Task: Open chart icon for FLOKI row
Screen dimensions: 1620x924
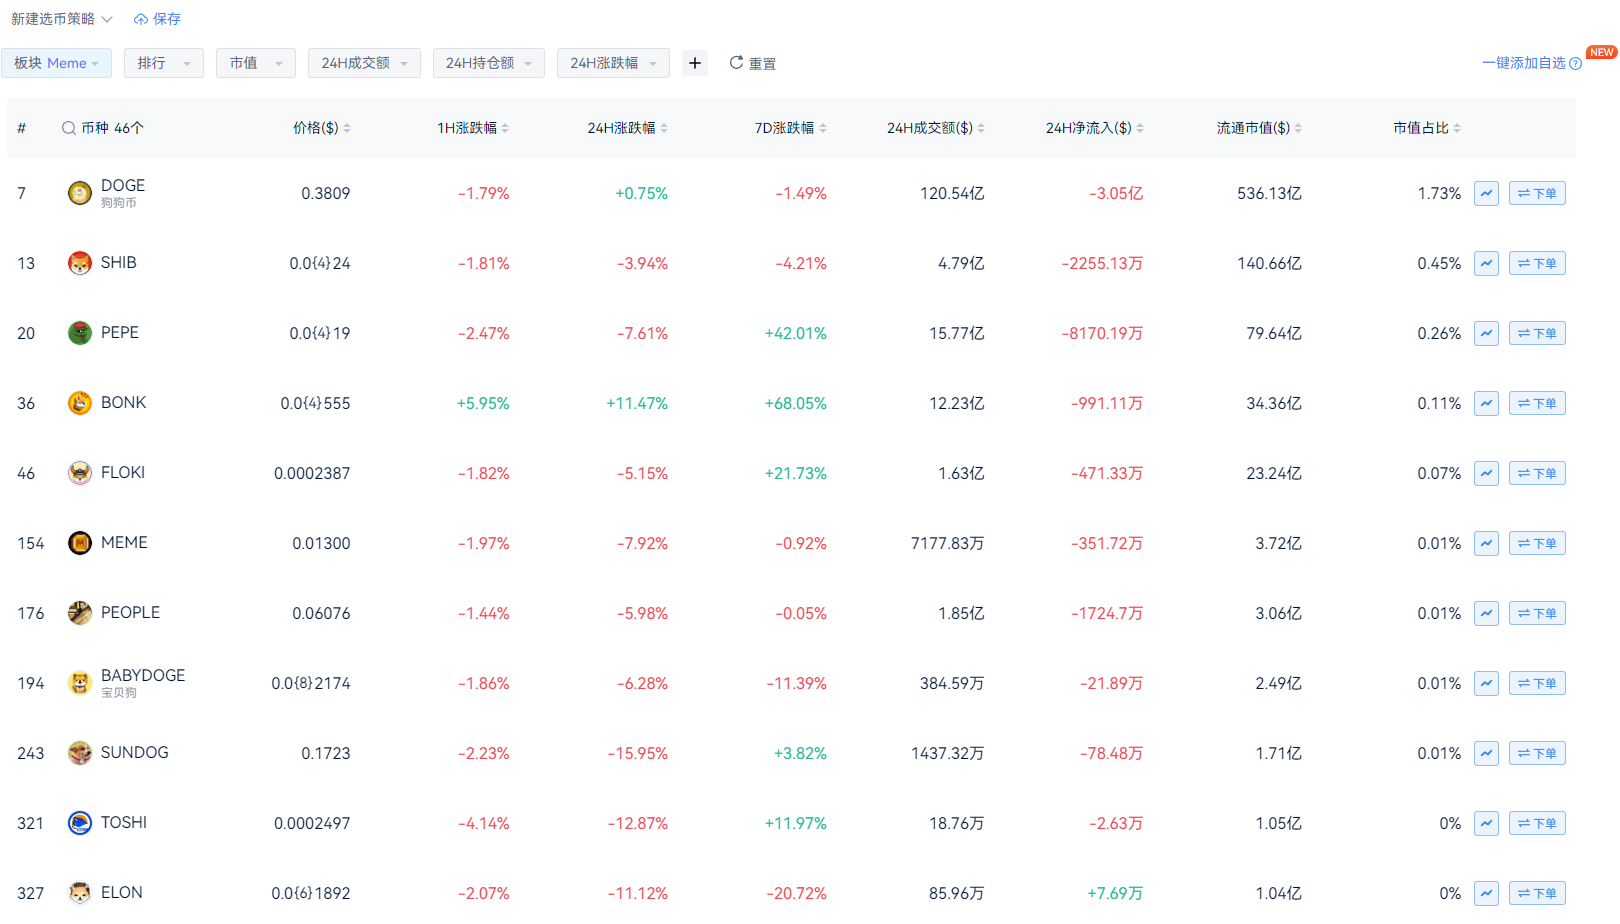Action: [x=1486, y=473]
